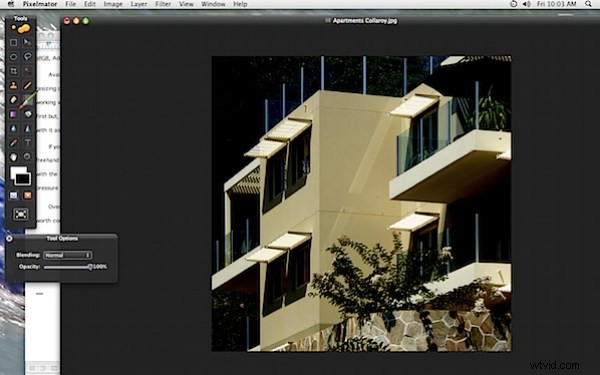Open Spotlight search magnifier
Image resolution: width=600 pixels, height=375 pixels.
pos(588,4)
